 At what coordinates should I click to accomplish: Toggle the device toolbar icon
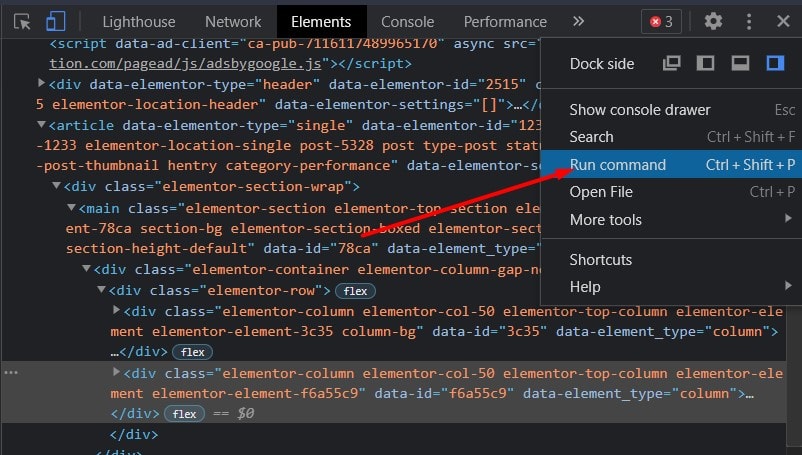pos(55,21)
